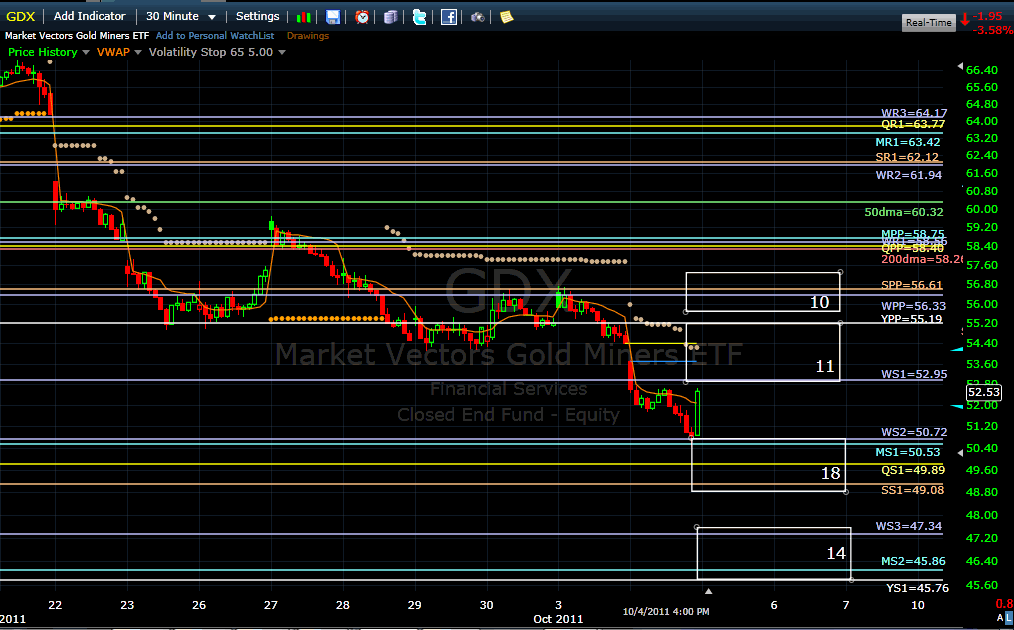
Task: Click the VWAP indicator label
Action: [113, 52]
